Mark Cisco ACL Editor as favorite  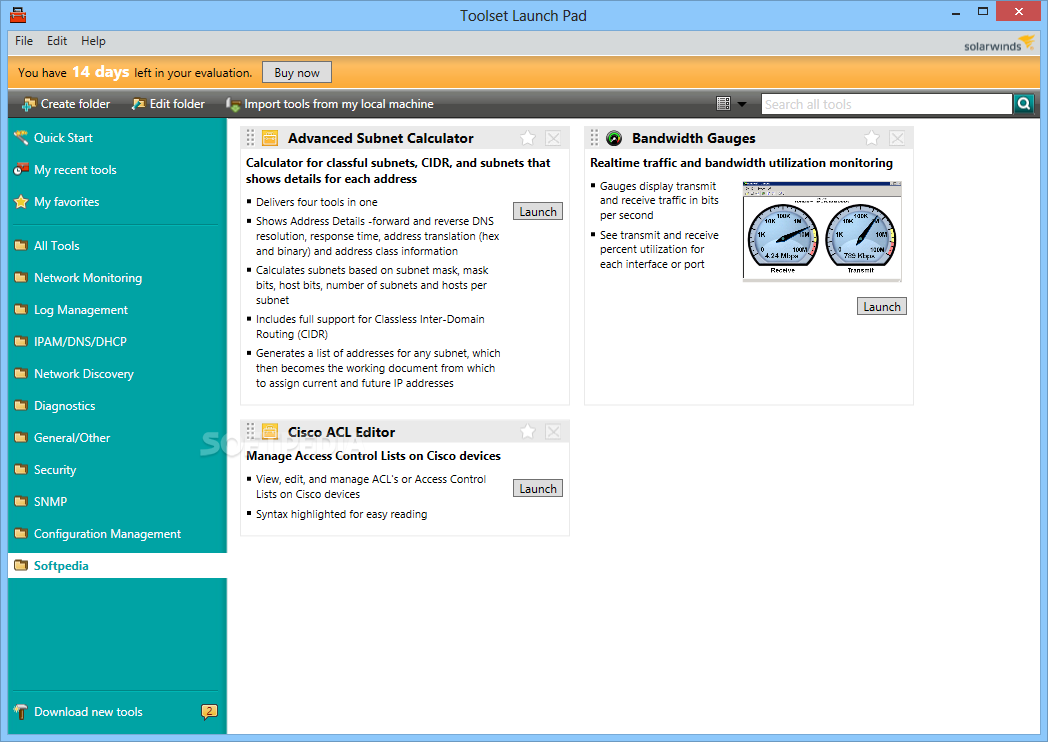click(527, 432)
